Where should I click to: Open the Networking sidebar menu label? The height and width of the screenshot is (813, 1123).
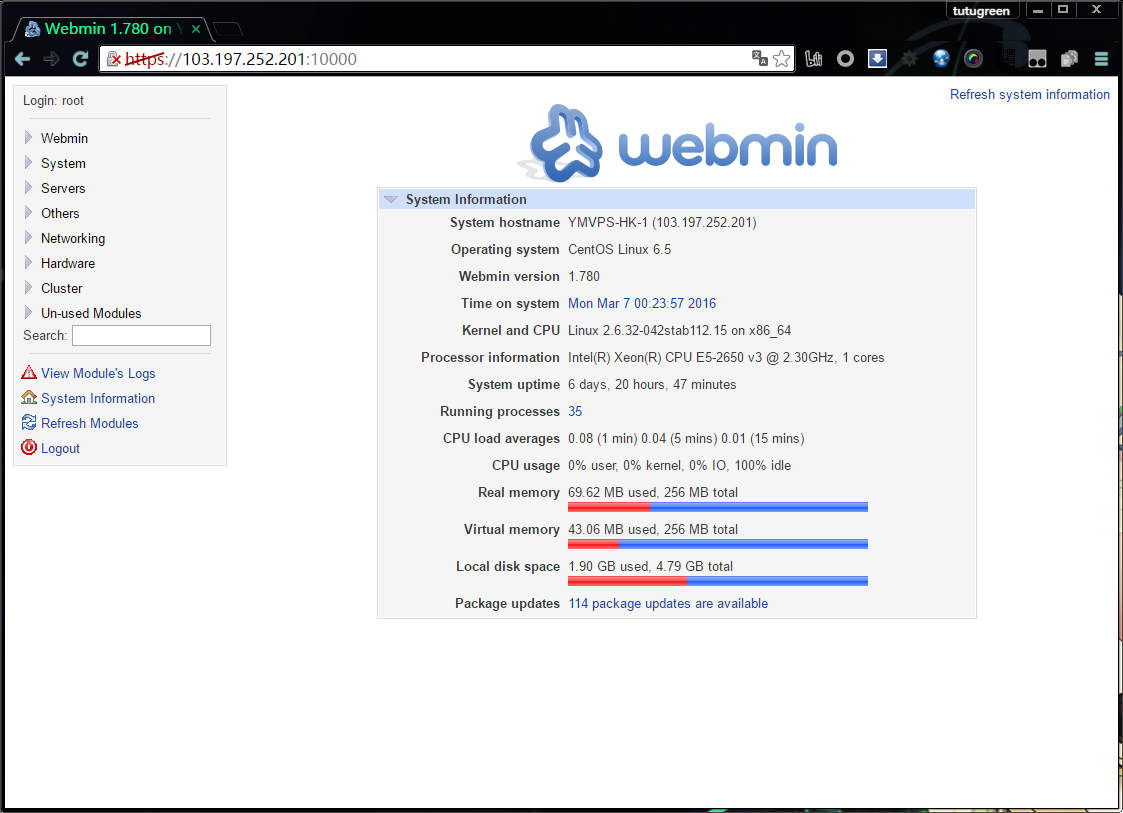(x=73, y=239)
